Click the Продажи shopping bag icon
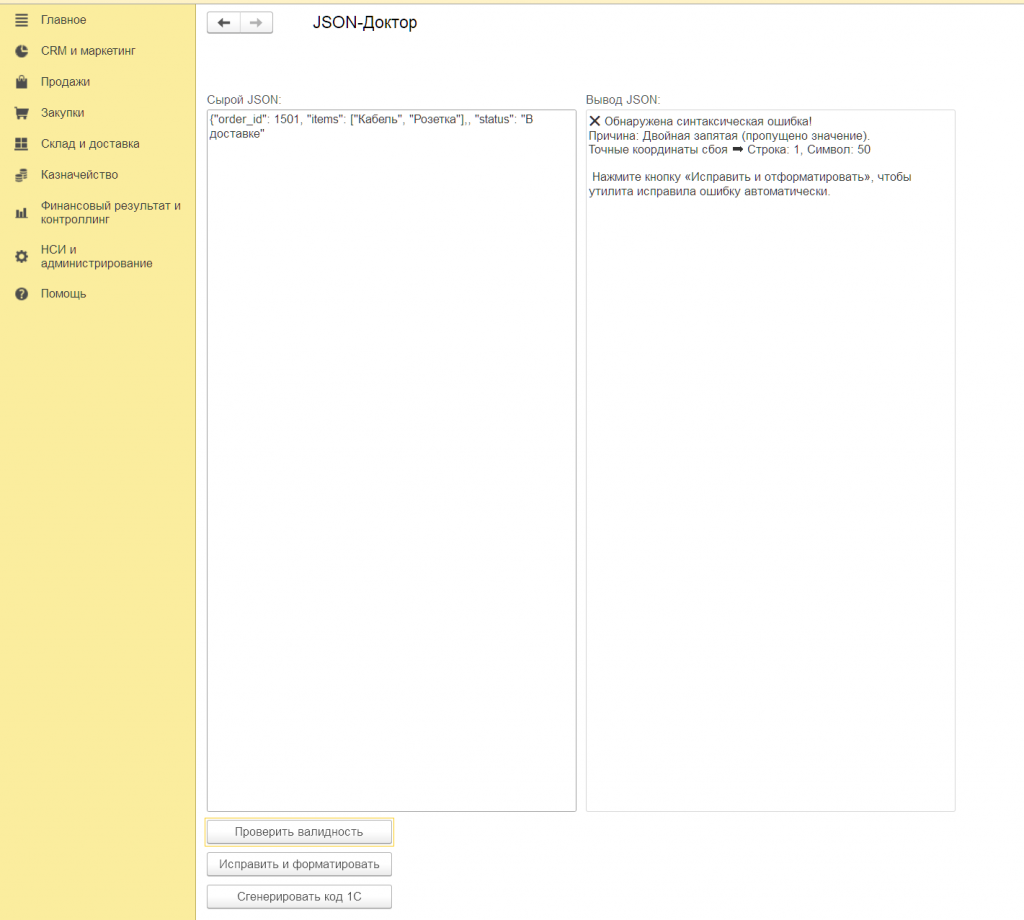1024x920 pixels. (22, 82)
